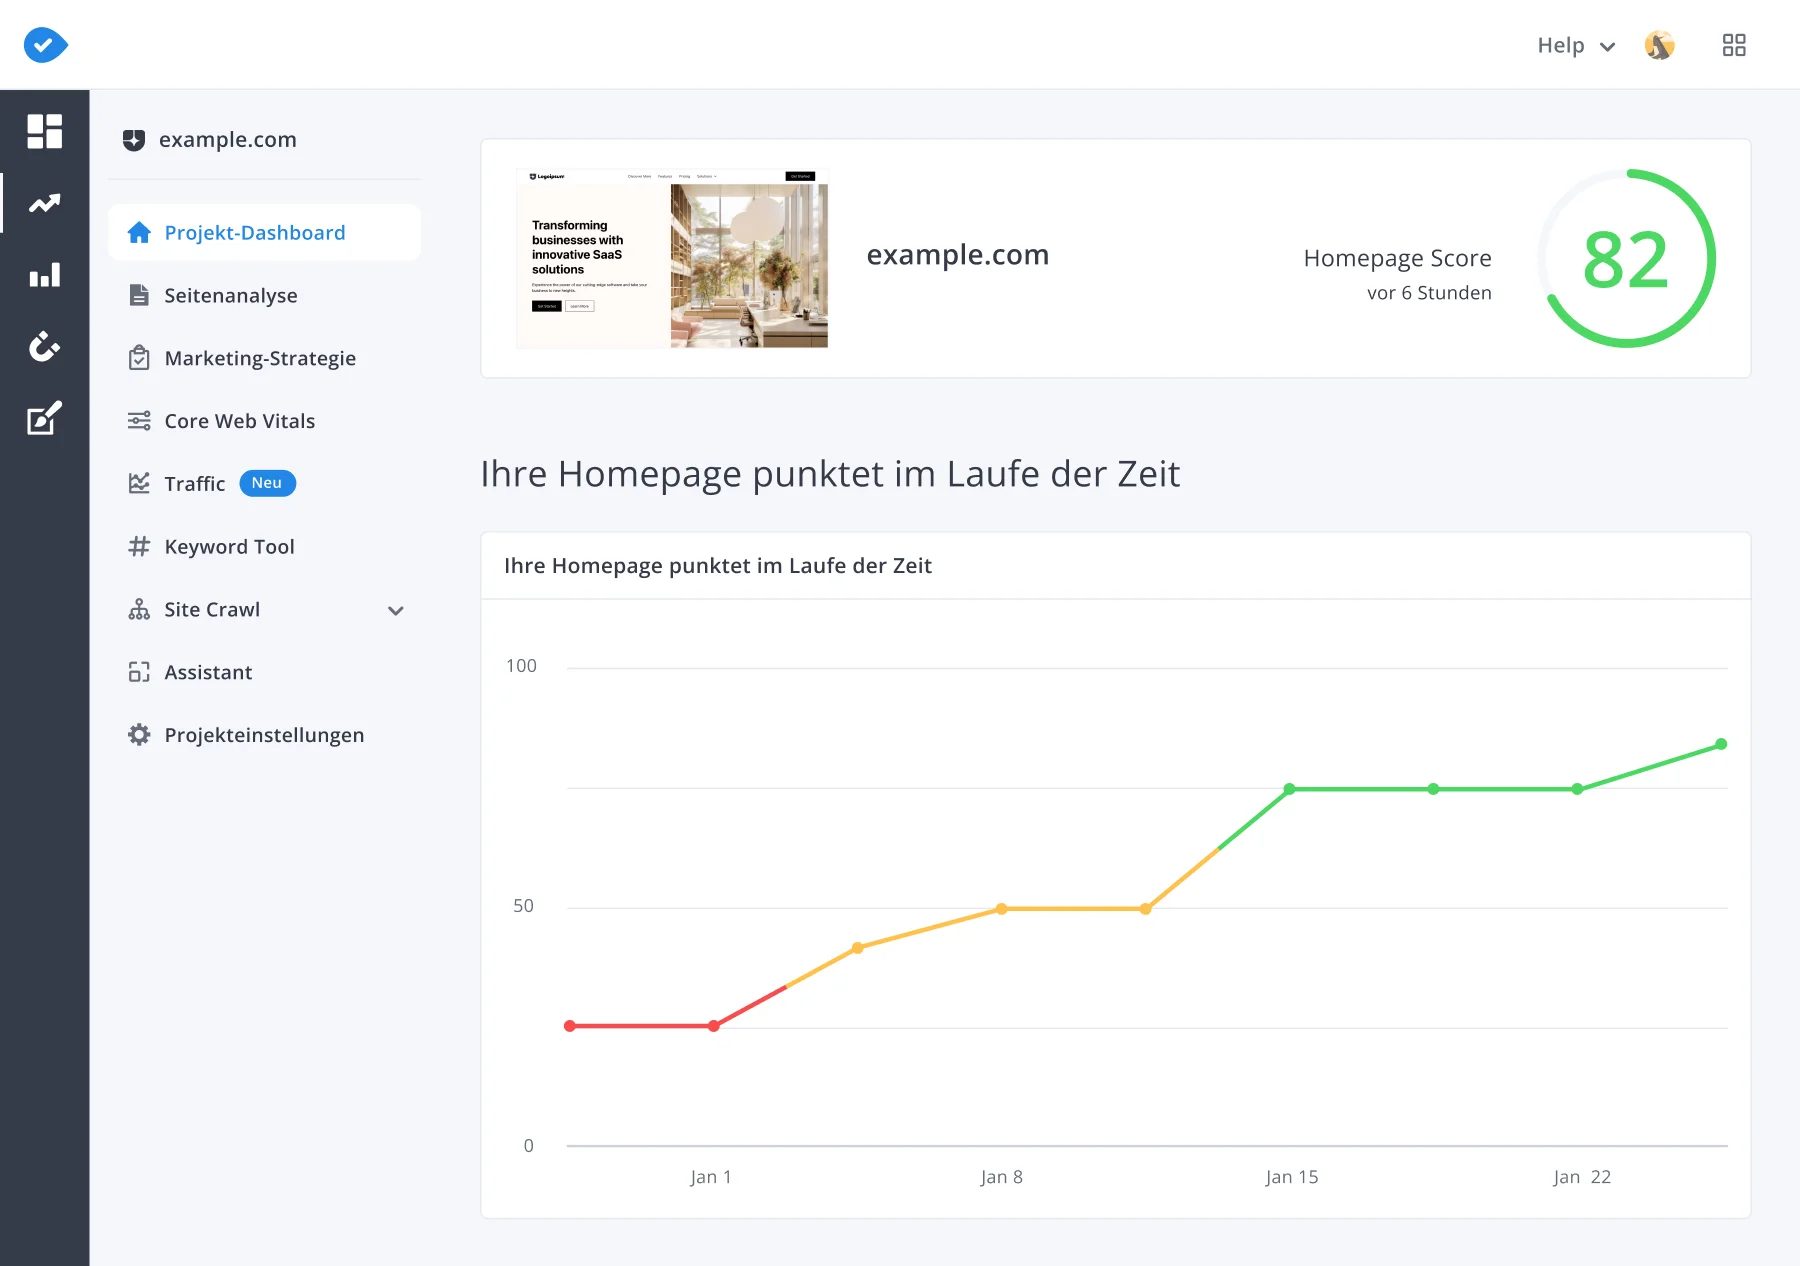The image size is (1800, 1266).
Task: Select the trending arrow icon in dark sidebar
Action: point(44,203)
